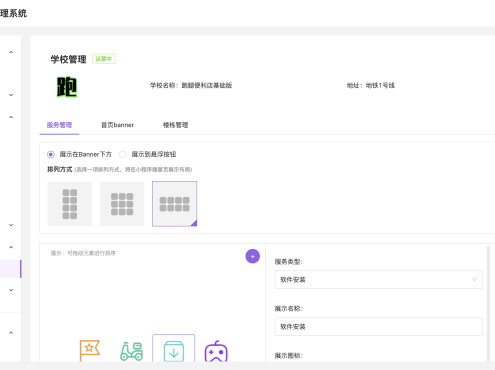Viewport: 495px width, 370px height.
Task: Select the green delivery scooter service icon
Action: (x=132, y=351)
